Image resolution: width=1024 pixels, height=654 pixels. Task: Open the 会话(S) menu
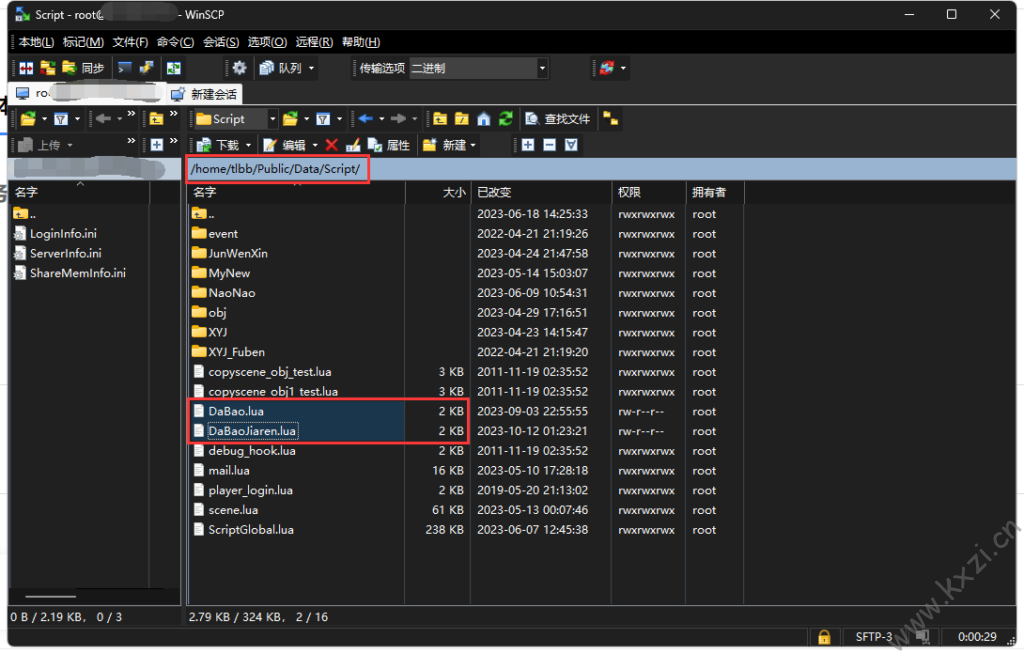(x=221, y=42)
